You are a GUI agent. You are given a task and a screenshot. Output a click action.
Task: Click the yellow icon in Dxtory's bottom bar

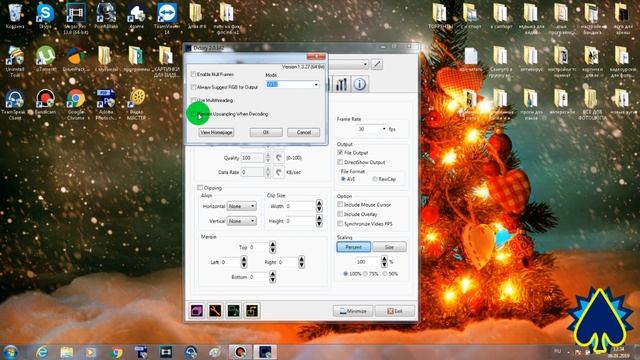252,311
